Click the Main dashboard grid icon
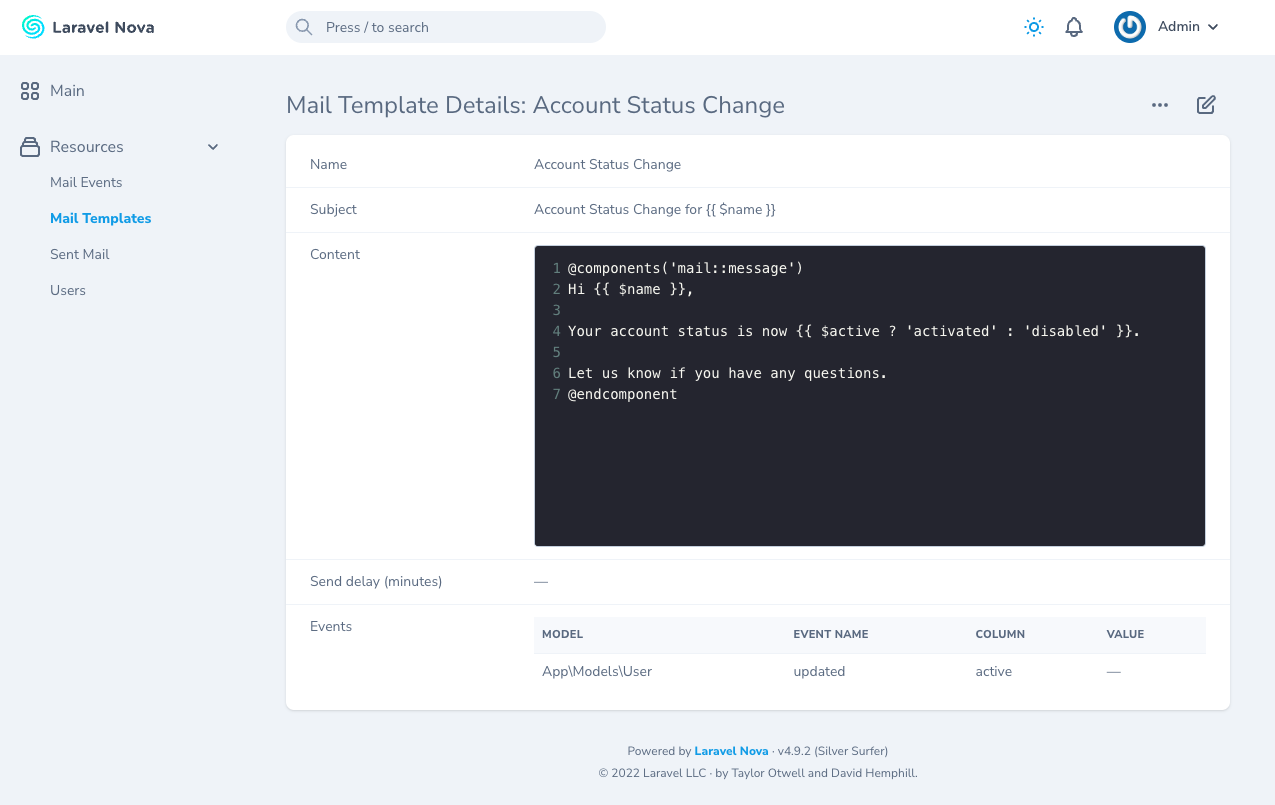 (30, 91)
